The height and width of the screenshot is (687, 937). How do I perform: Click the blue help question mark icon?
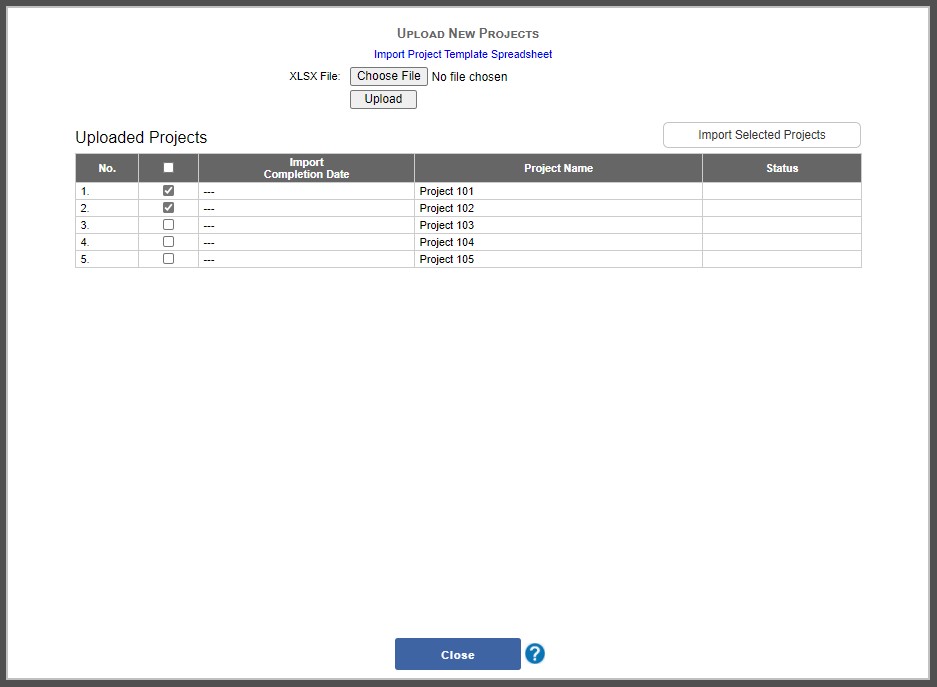[x=534, y=653]
